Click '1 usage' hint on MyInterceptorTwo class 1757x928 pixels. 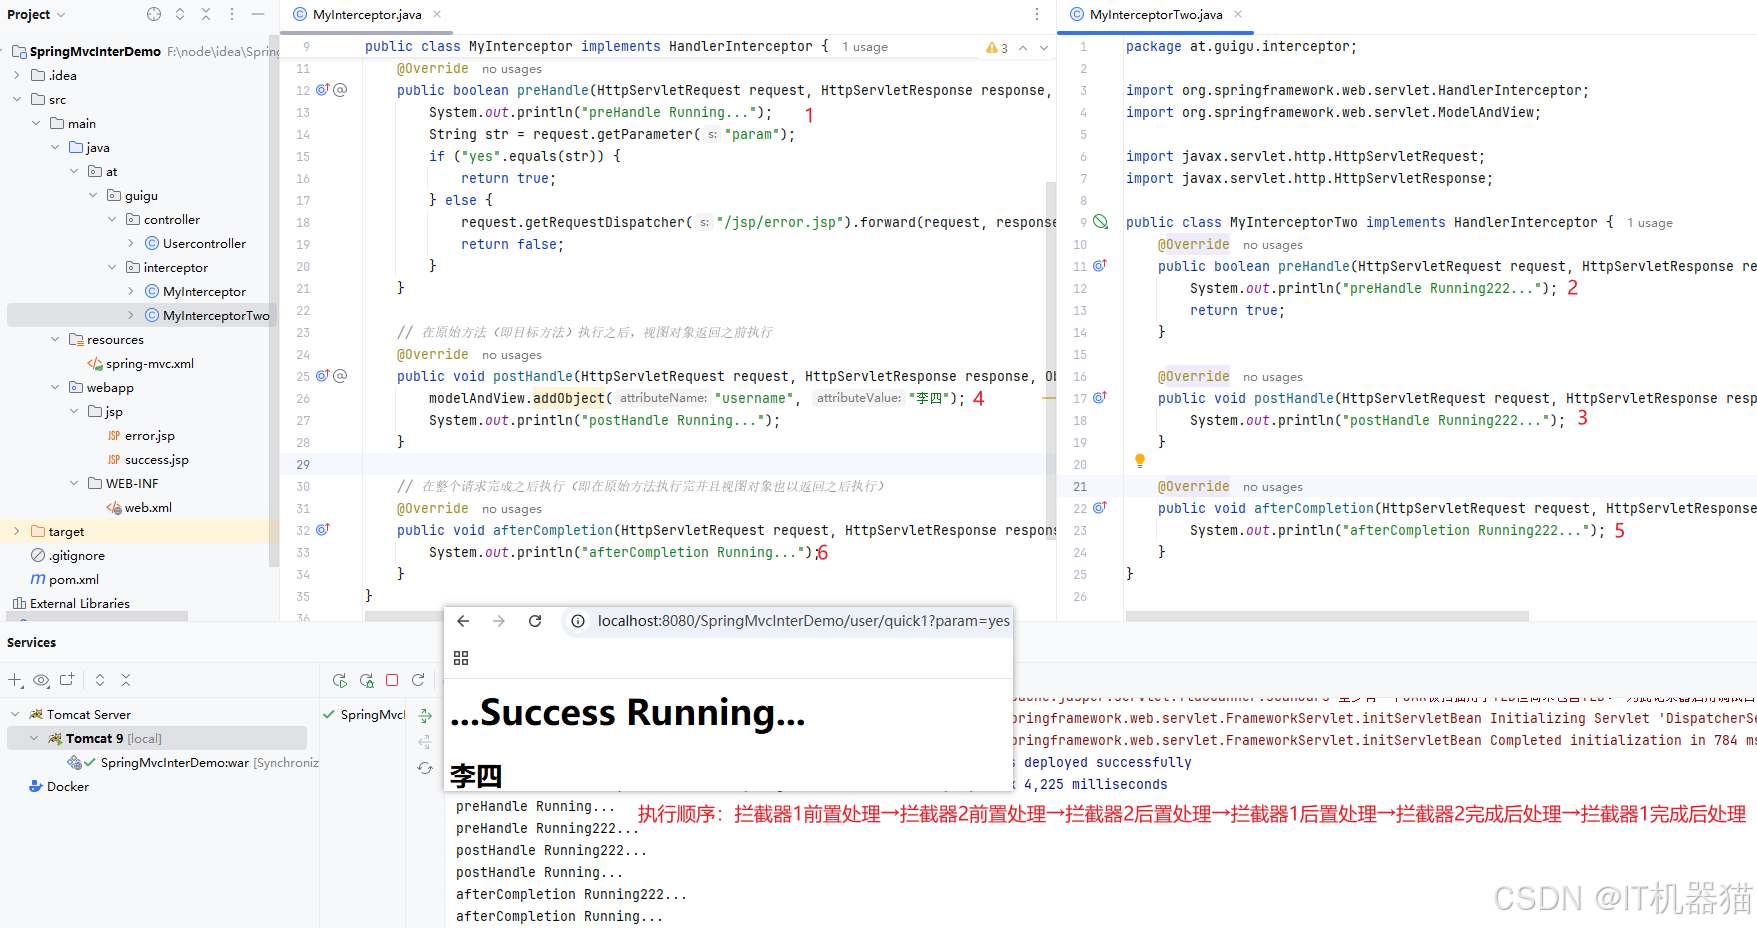1649,223
